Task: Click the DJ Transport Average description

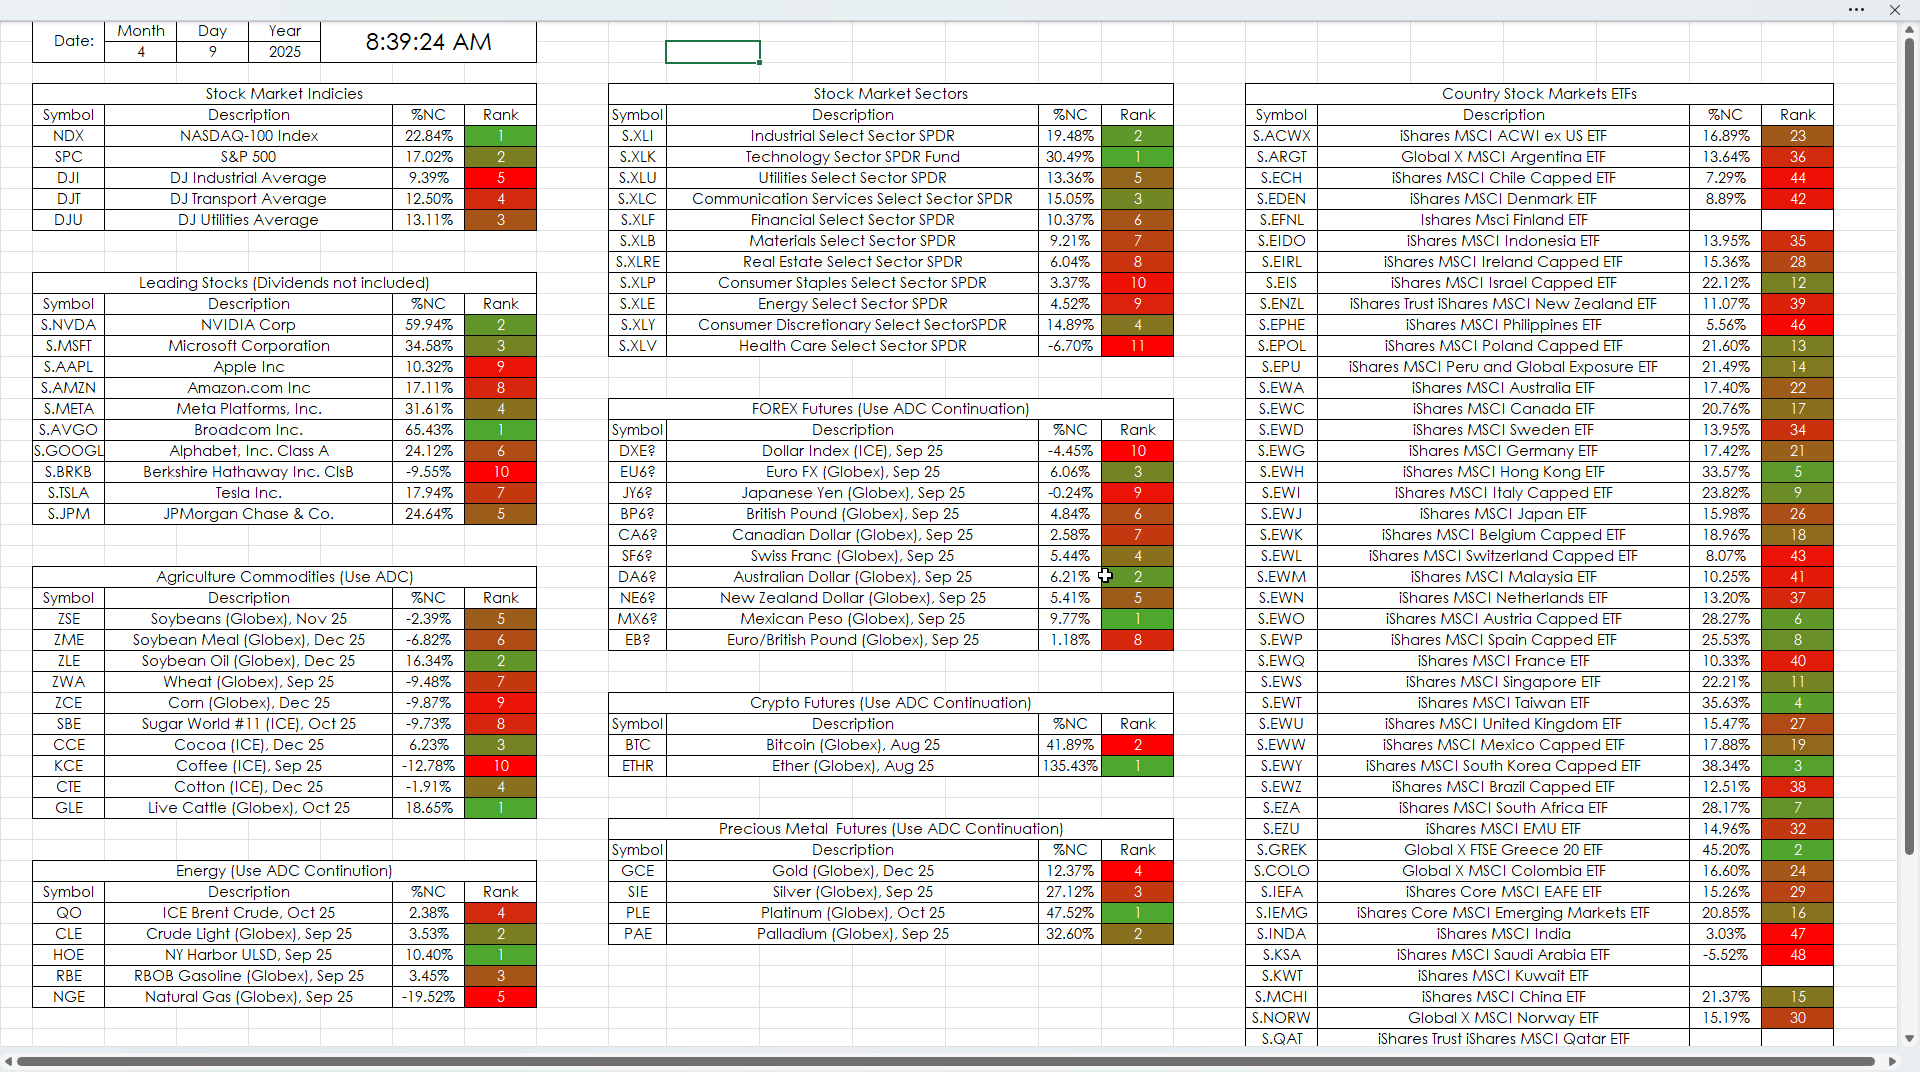Action: pyautogui.click(x=249, y=199)
